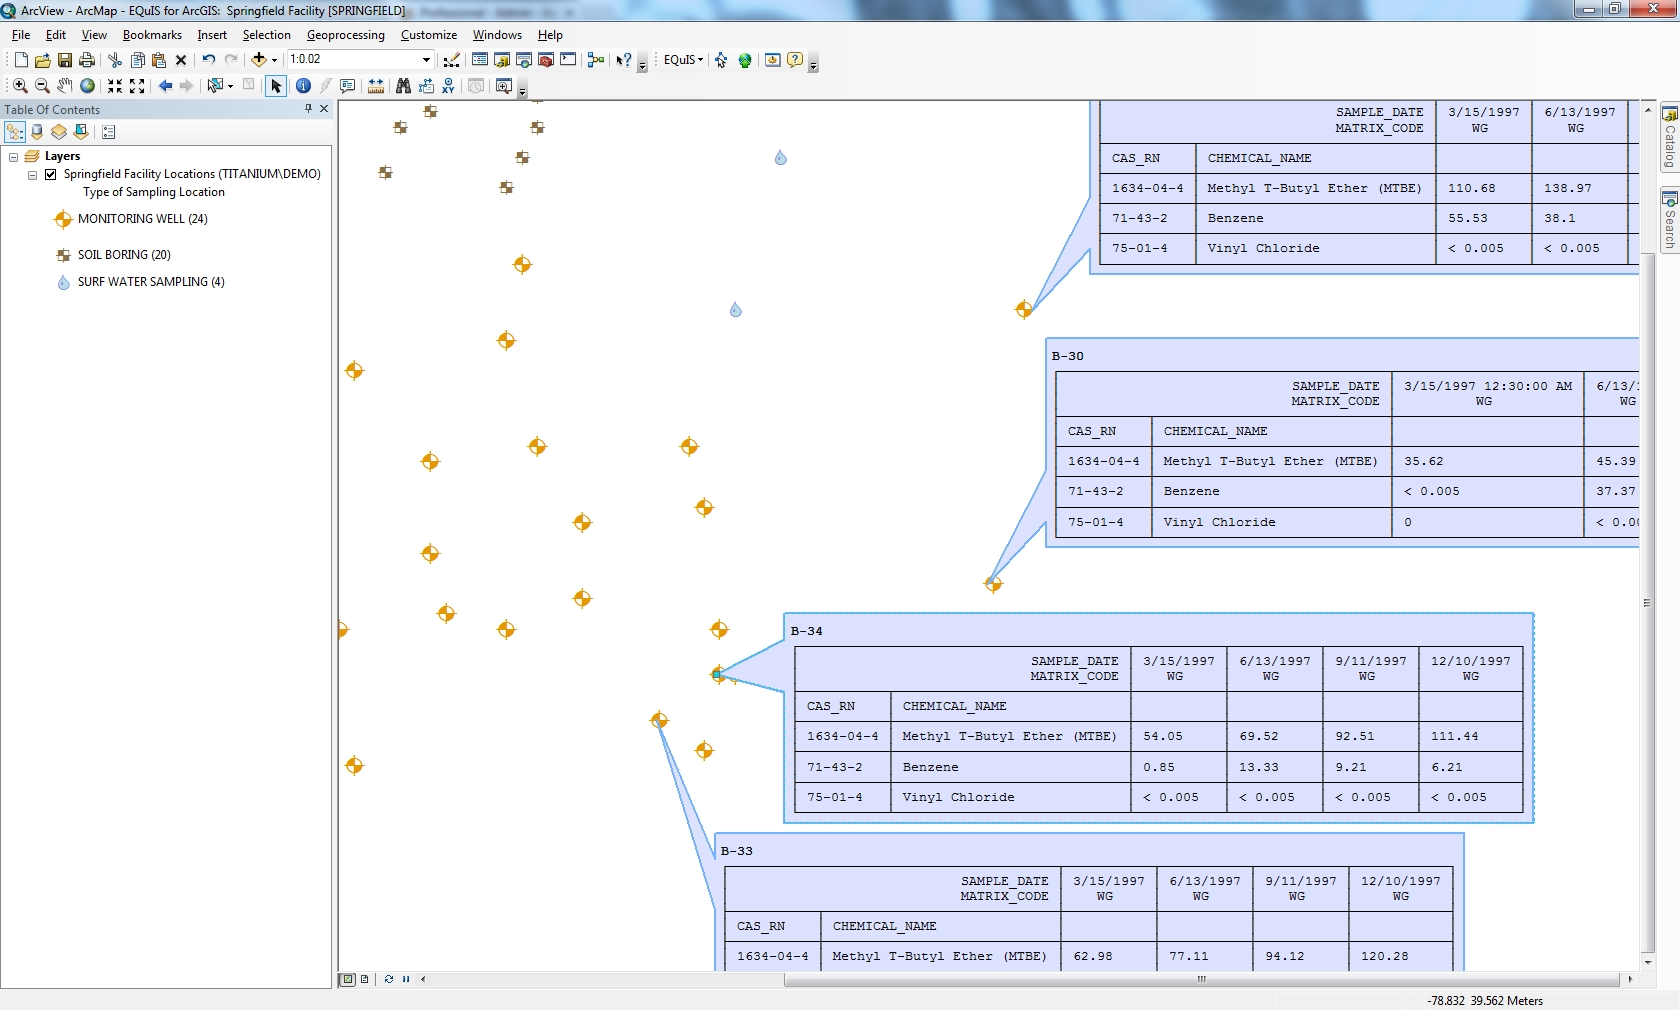Image resolution: width=1680 pixels, height=1010 pixels.
Task: Open the ArcToolbox window red toolbox icon
Action: pyautogui.click(x=546, y=60)
